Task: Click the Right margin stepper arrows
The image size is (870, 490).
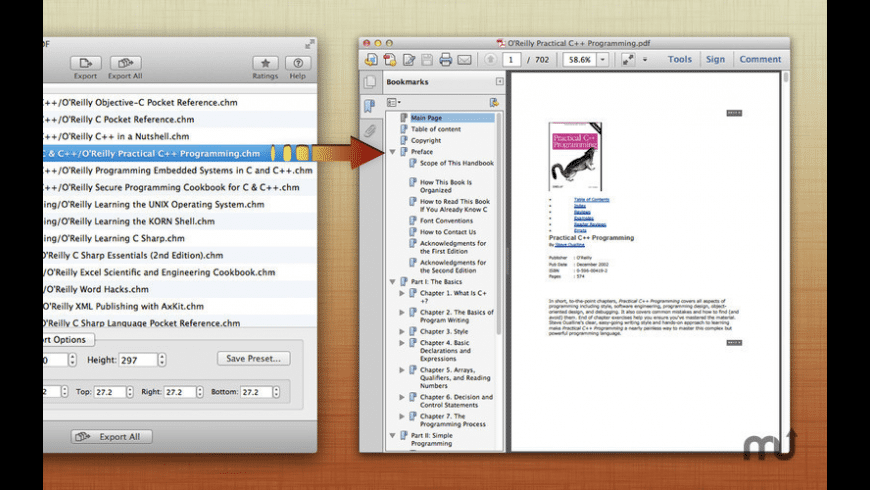Action: tap(200, 392)
